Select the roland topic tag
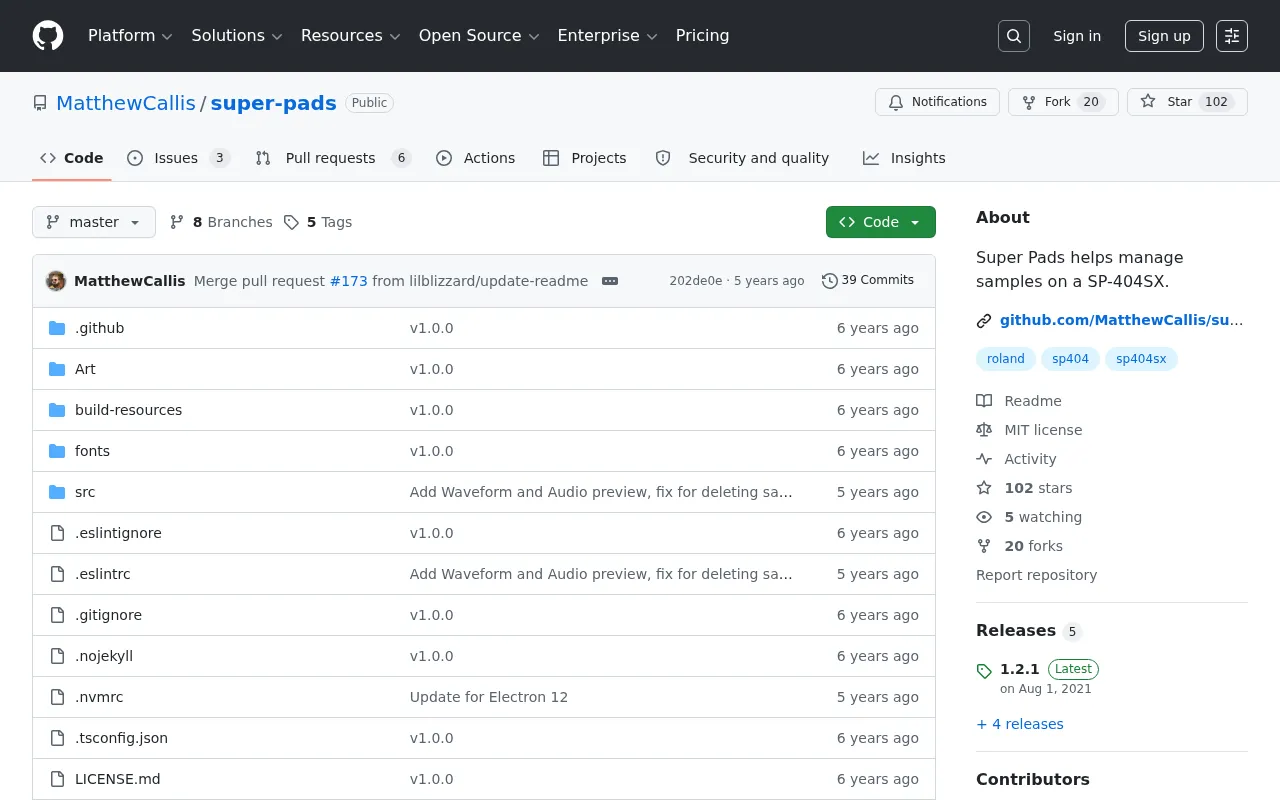 coord(1005,359)
